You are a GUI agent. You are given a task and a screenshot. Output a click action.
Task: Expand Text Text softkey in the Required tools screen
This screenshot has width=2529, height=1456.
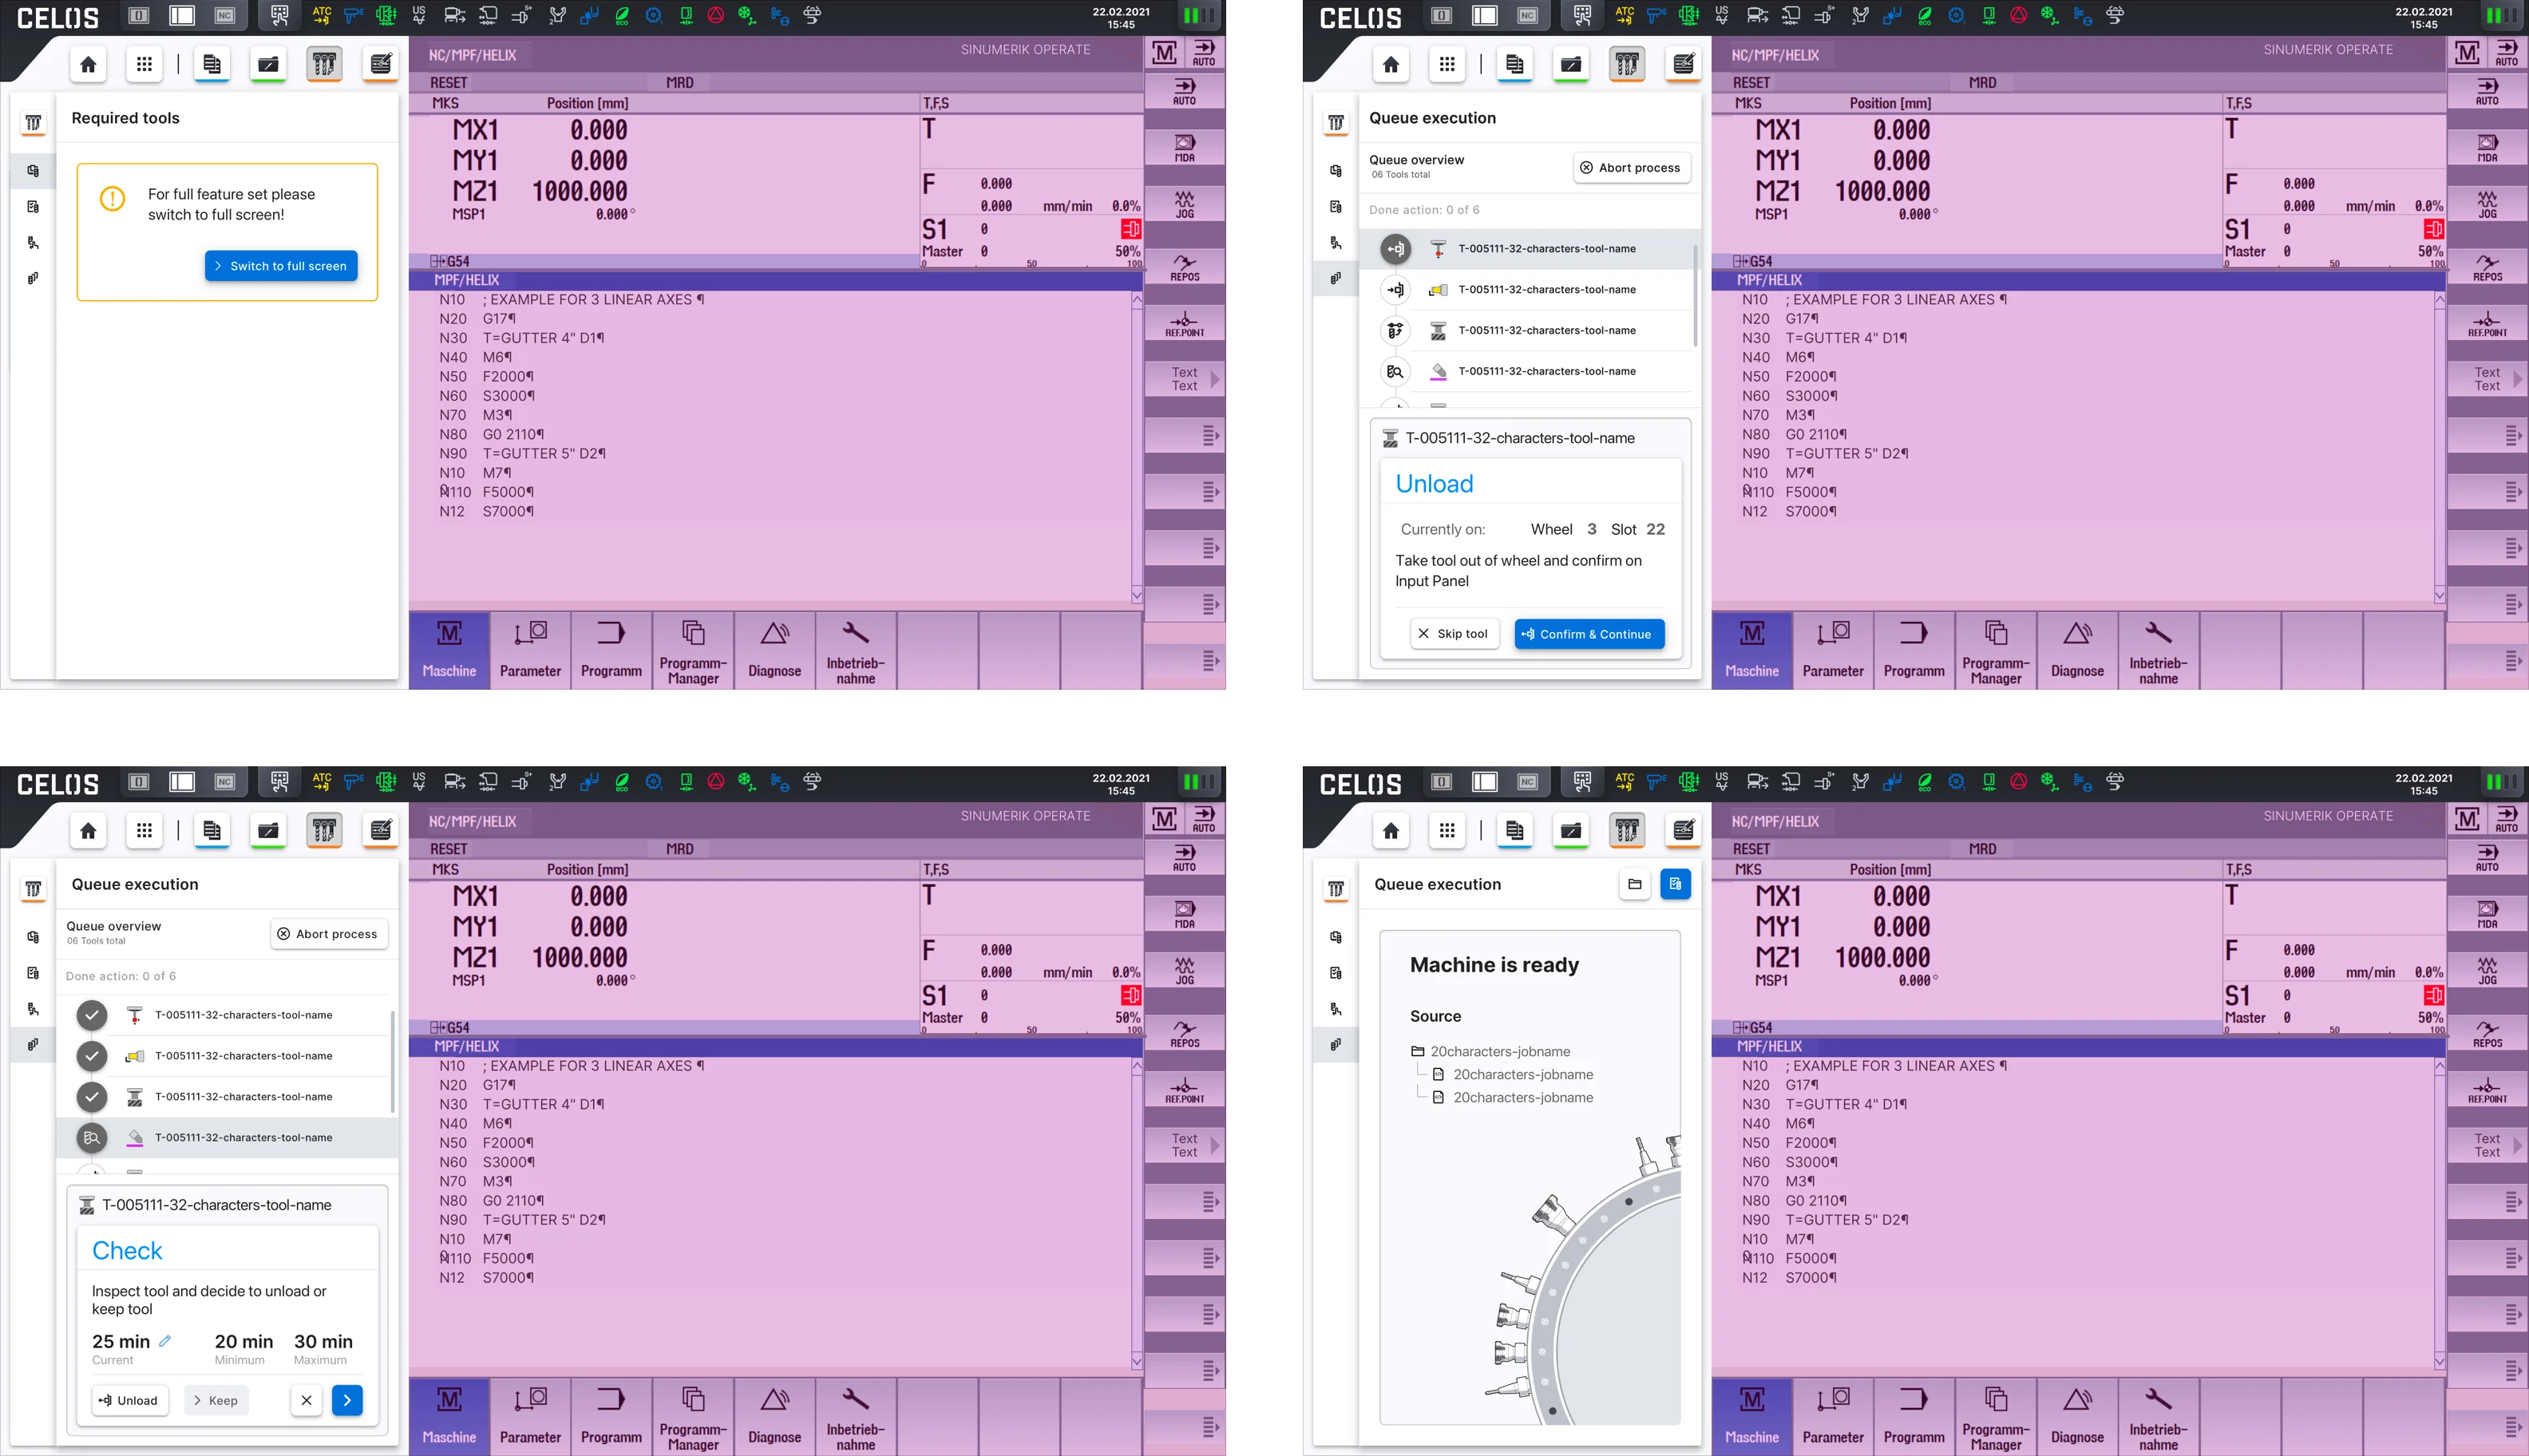pyautogui.click(x=1185, y=379)
